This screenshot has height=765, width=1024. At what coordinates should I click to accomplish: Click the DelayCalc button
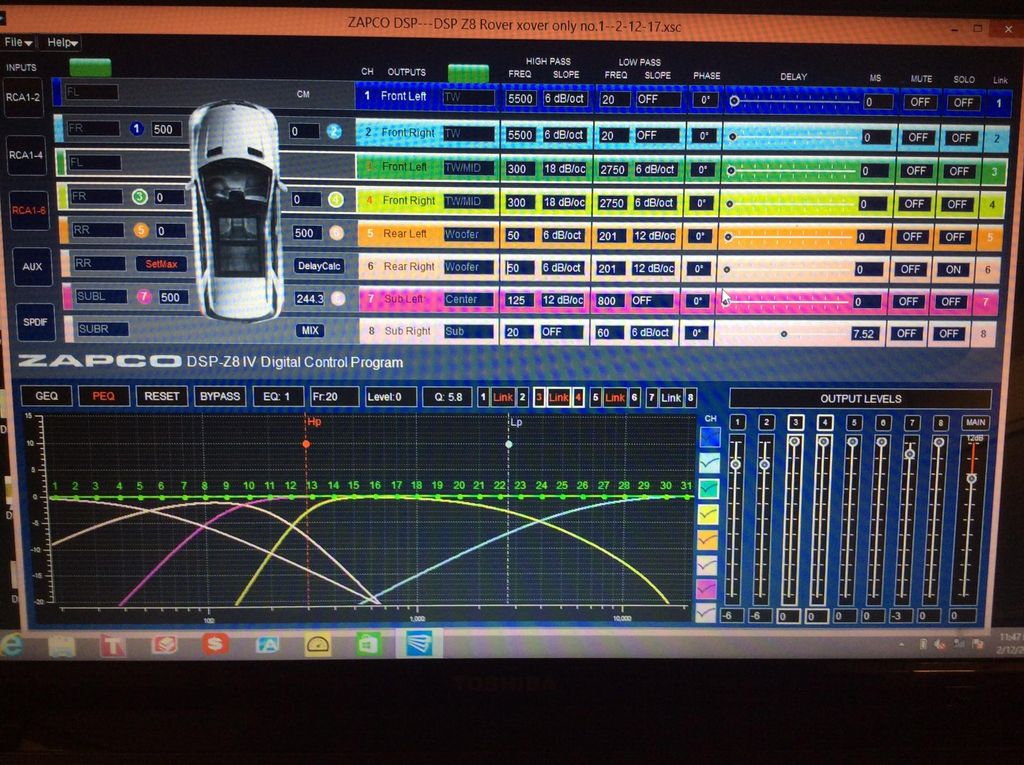tap(319, 266)
